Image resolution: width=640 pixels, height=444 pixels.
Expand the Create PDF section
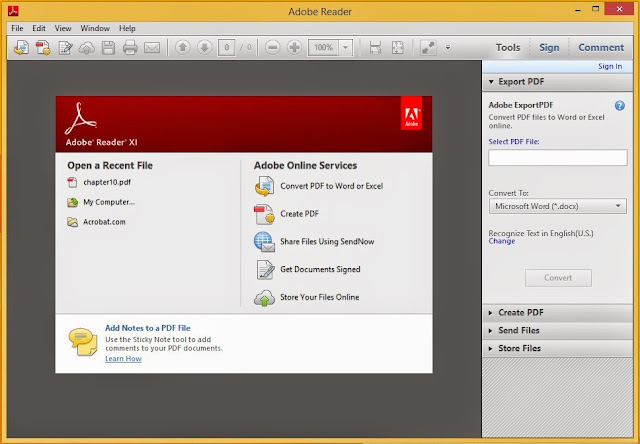[557, 313]
